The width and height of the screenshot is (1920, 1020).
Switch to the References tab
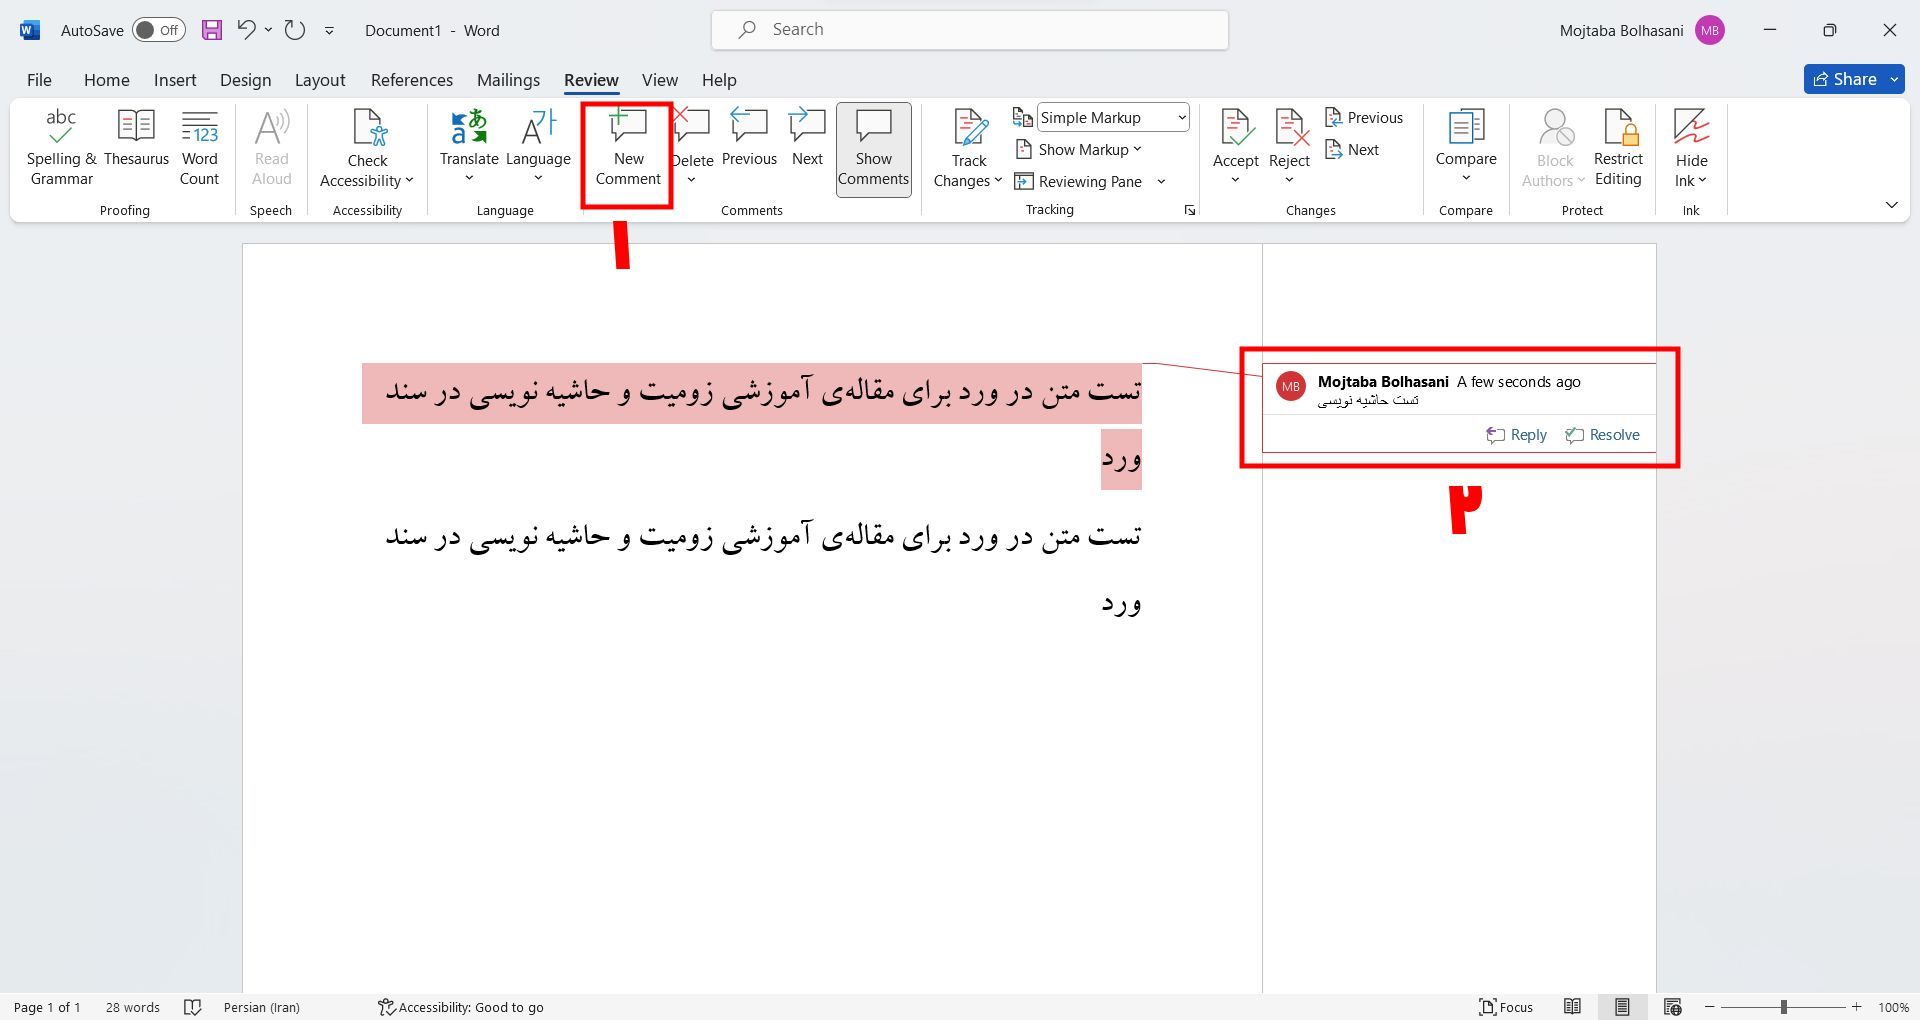click(x=411, y=80)
